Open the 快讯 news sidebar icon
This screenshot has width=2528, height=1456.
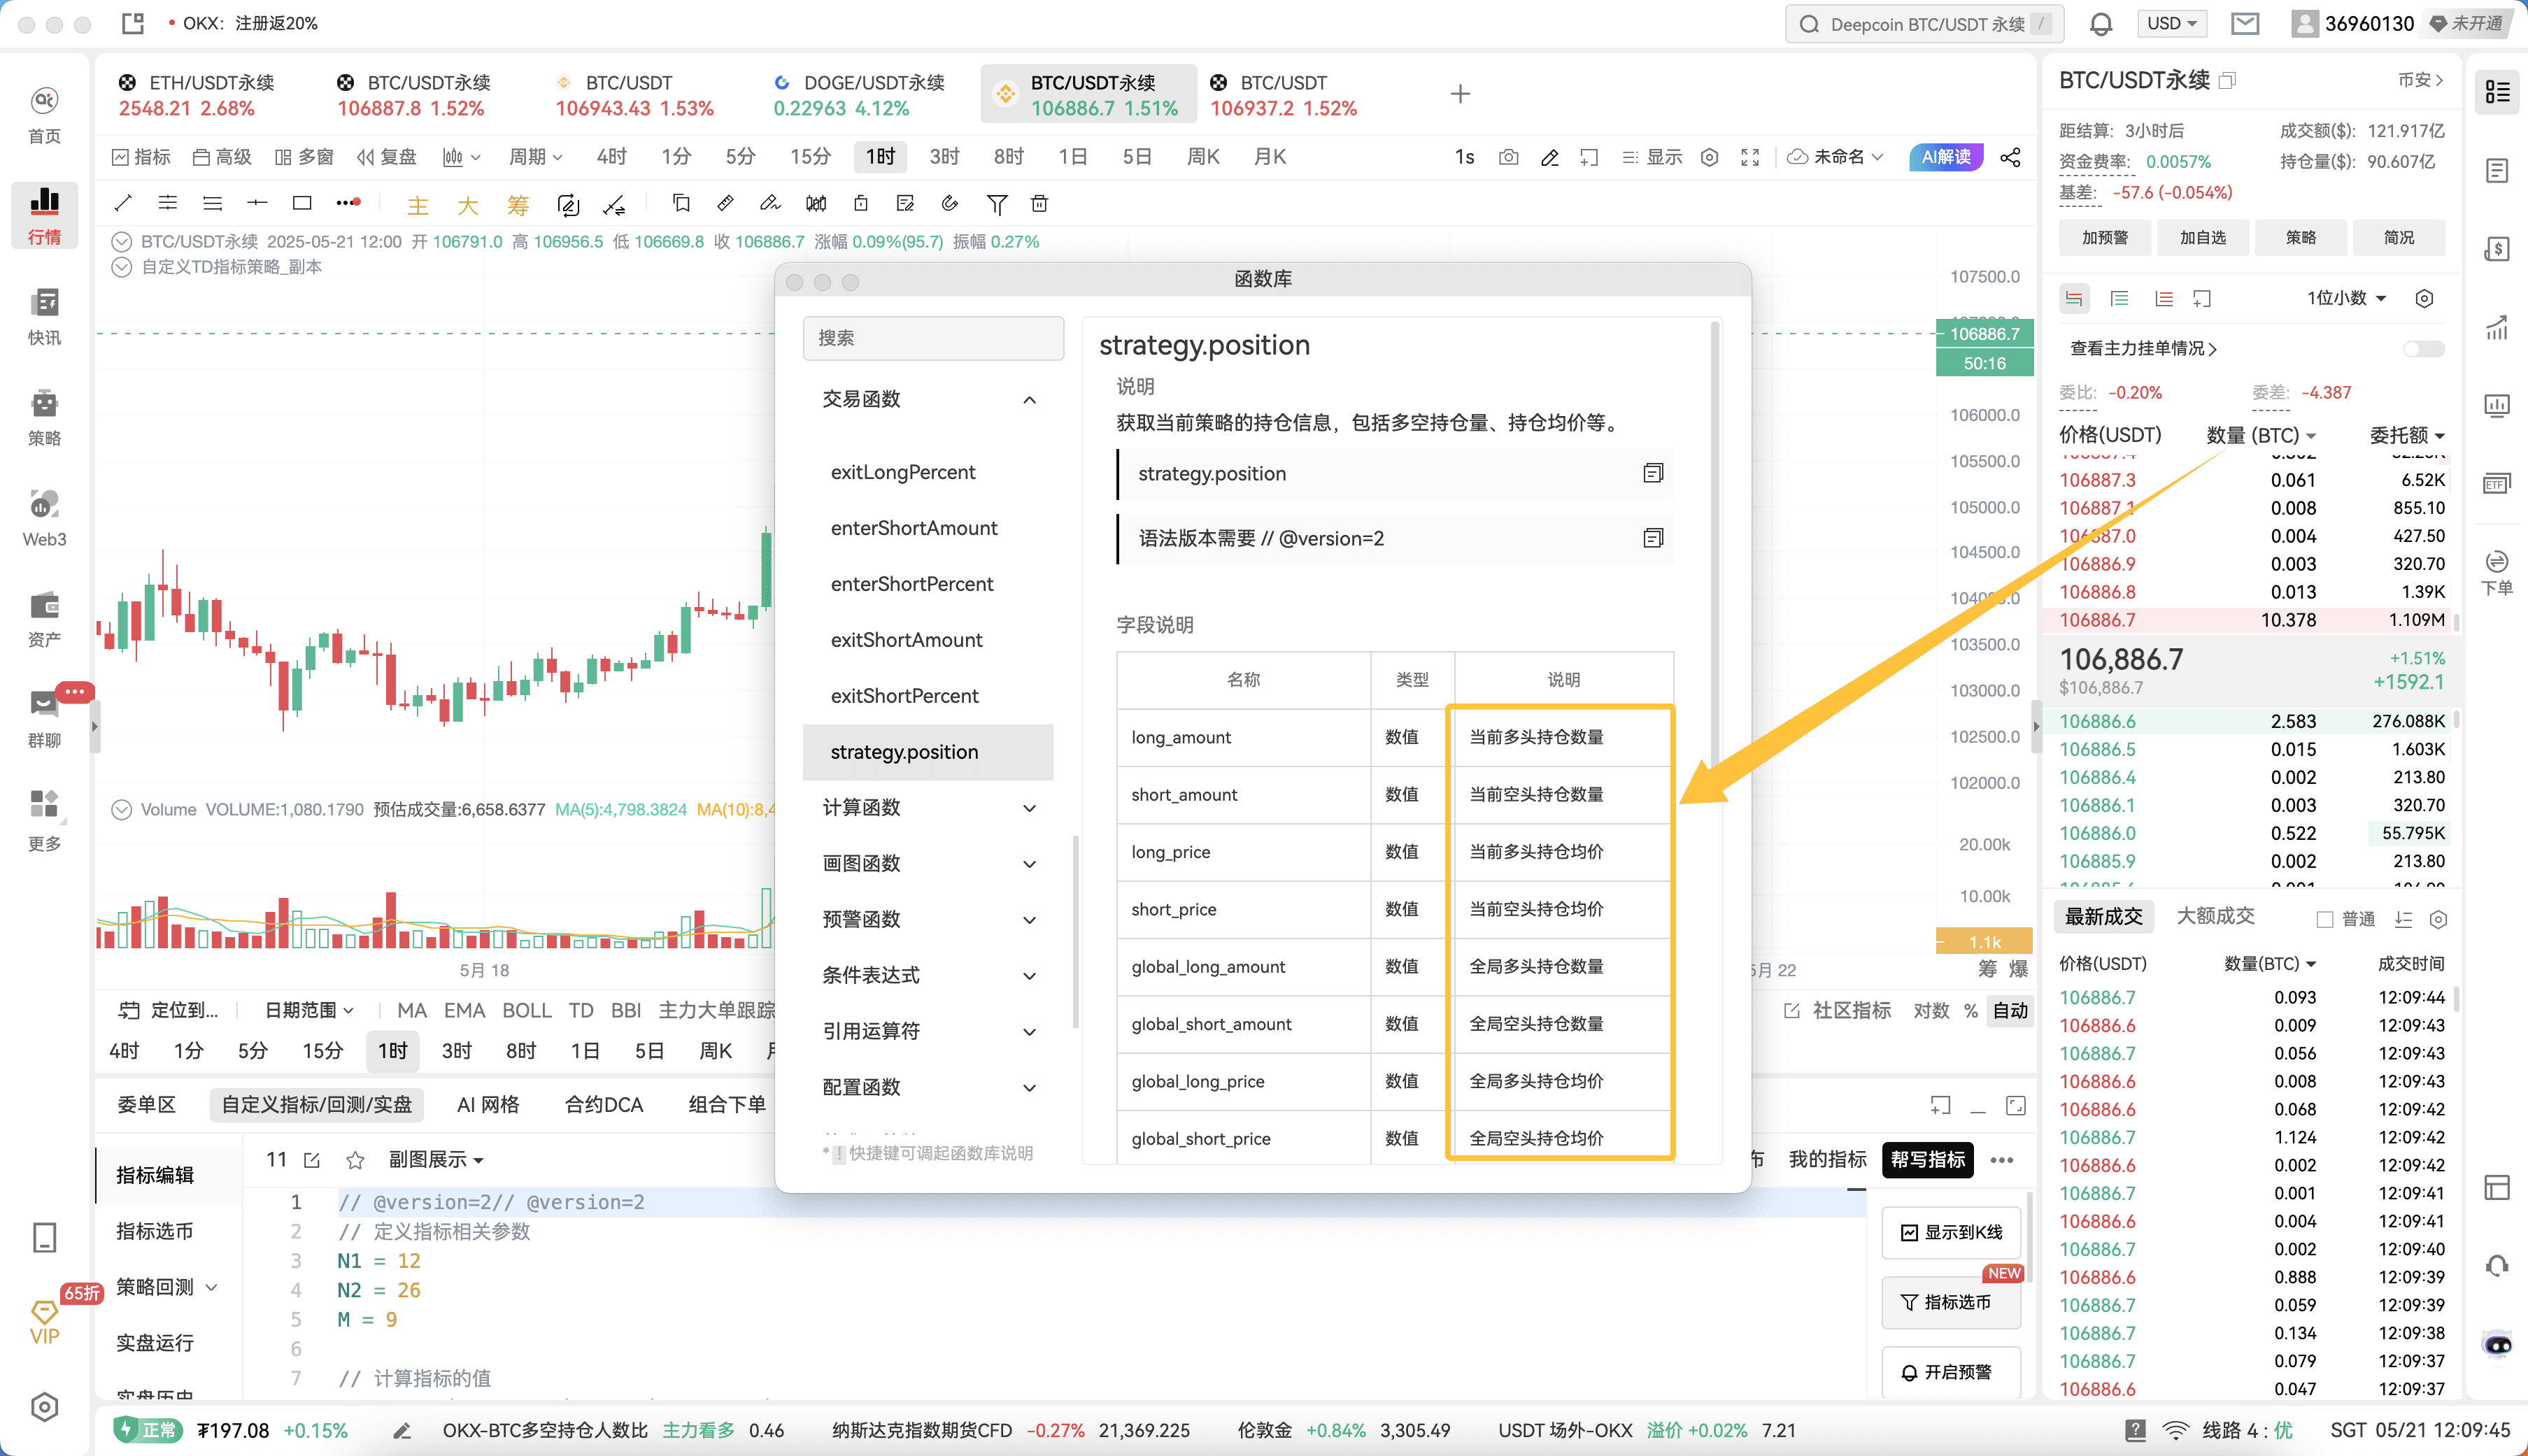pyautogui.click(x=44, y=302)
